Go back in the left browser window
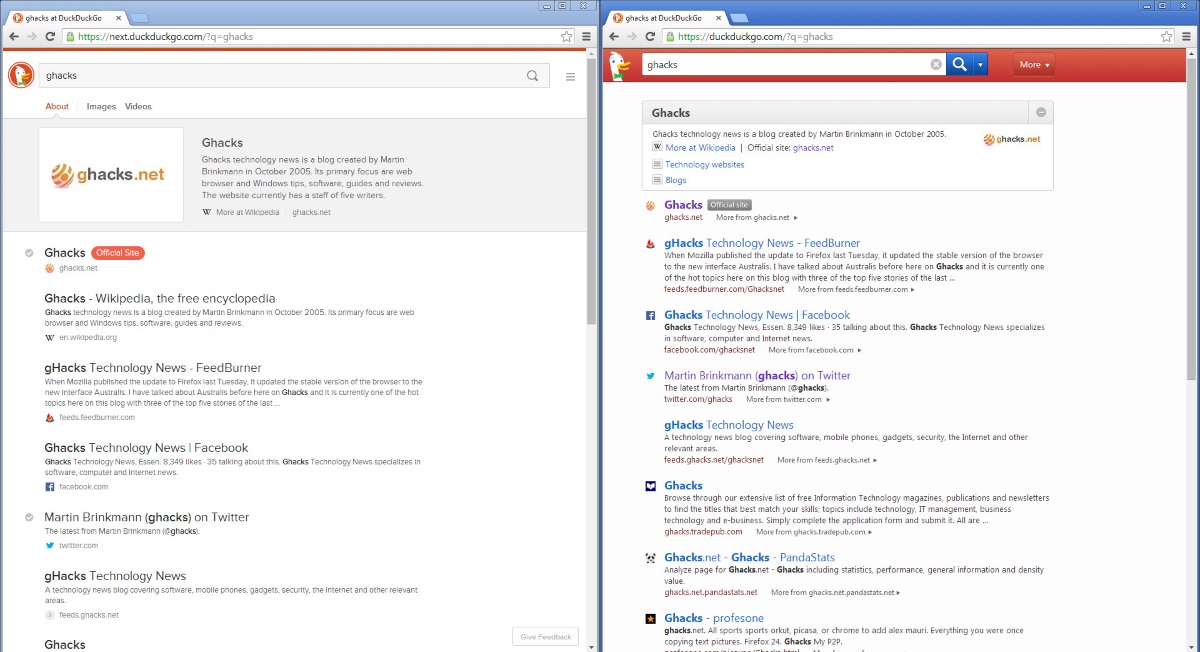 14,36
